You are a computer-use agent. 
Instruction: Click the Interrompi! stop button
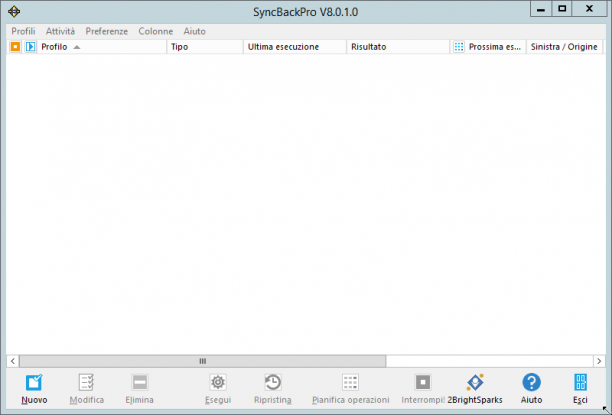point(423,389)
